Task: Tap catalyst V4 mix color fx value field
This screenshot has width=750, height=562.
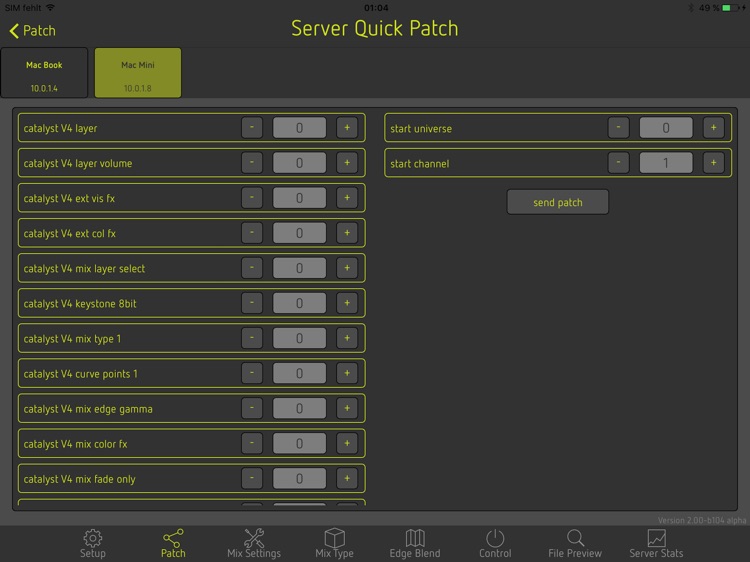Action: click(299, 443)
